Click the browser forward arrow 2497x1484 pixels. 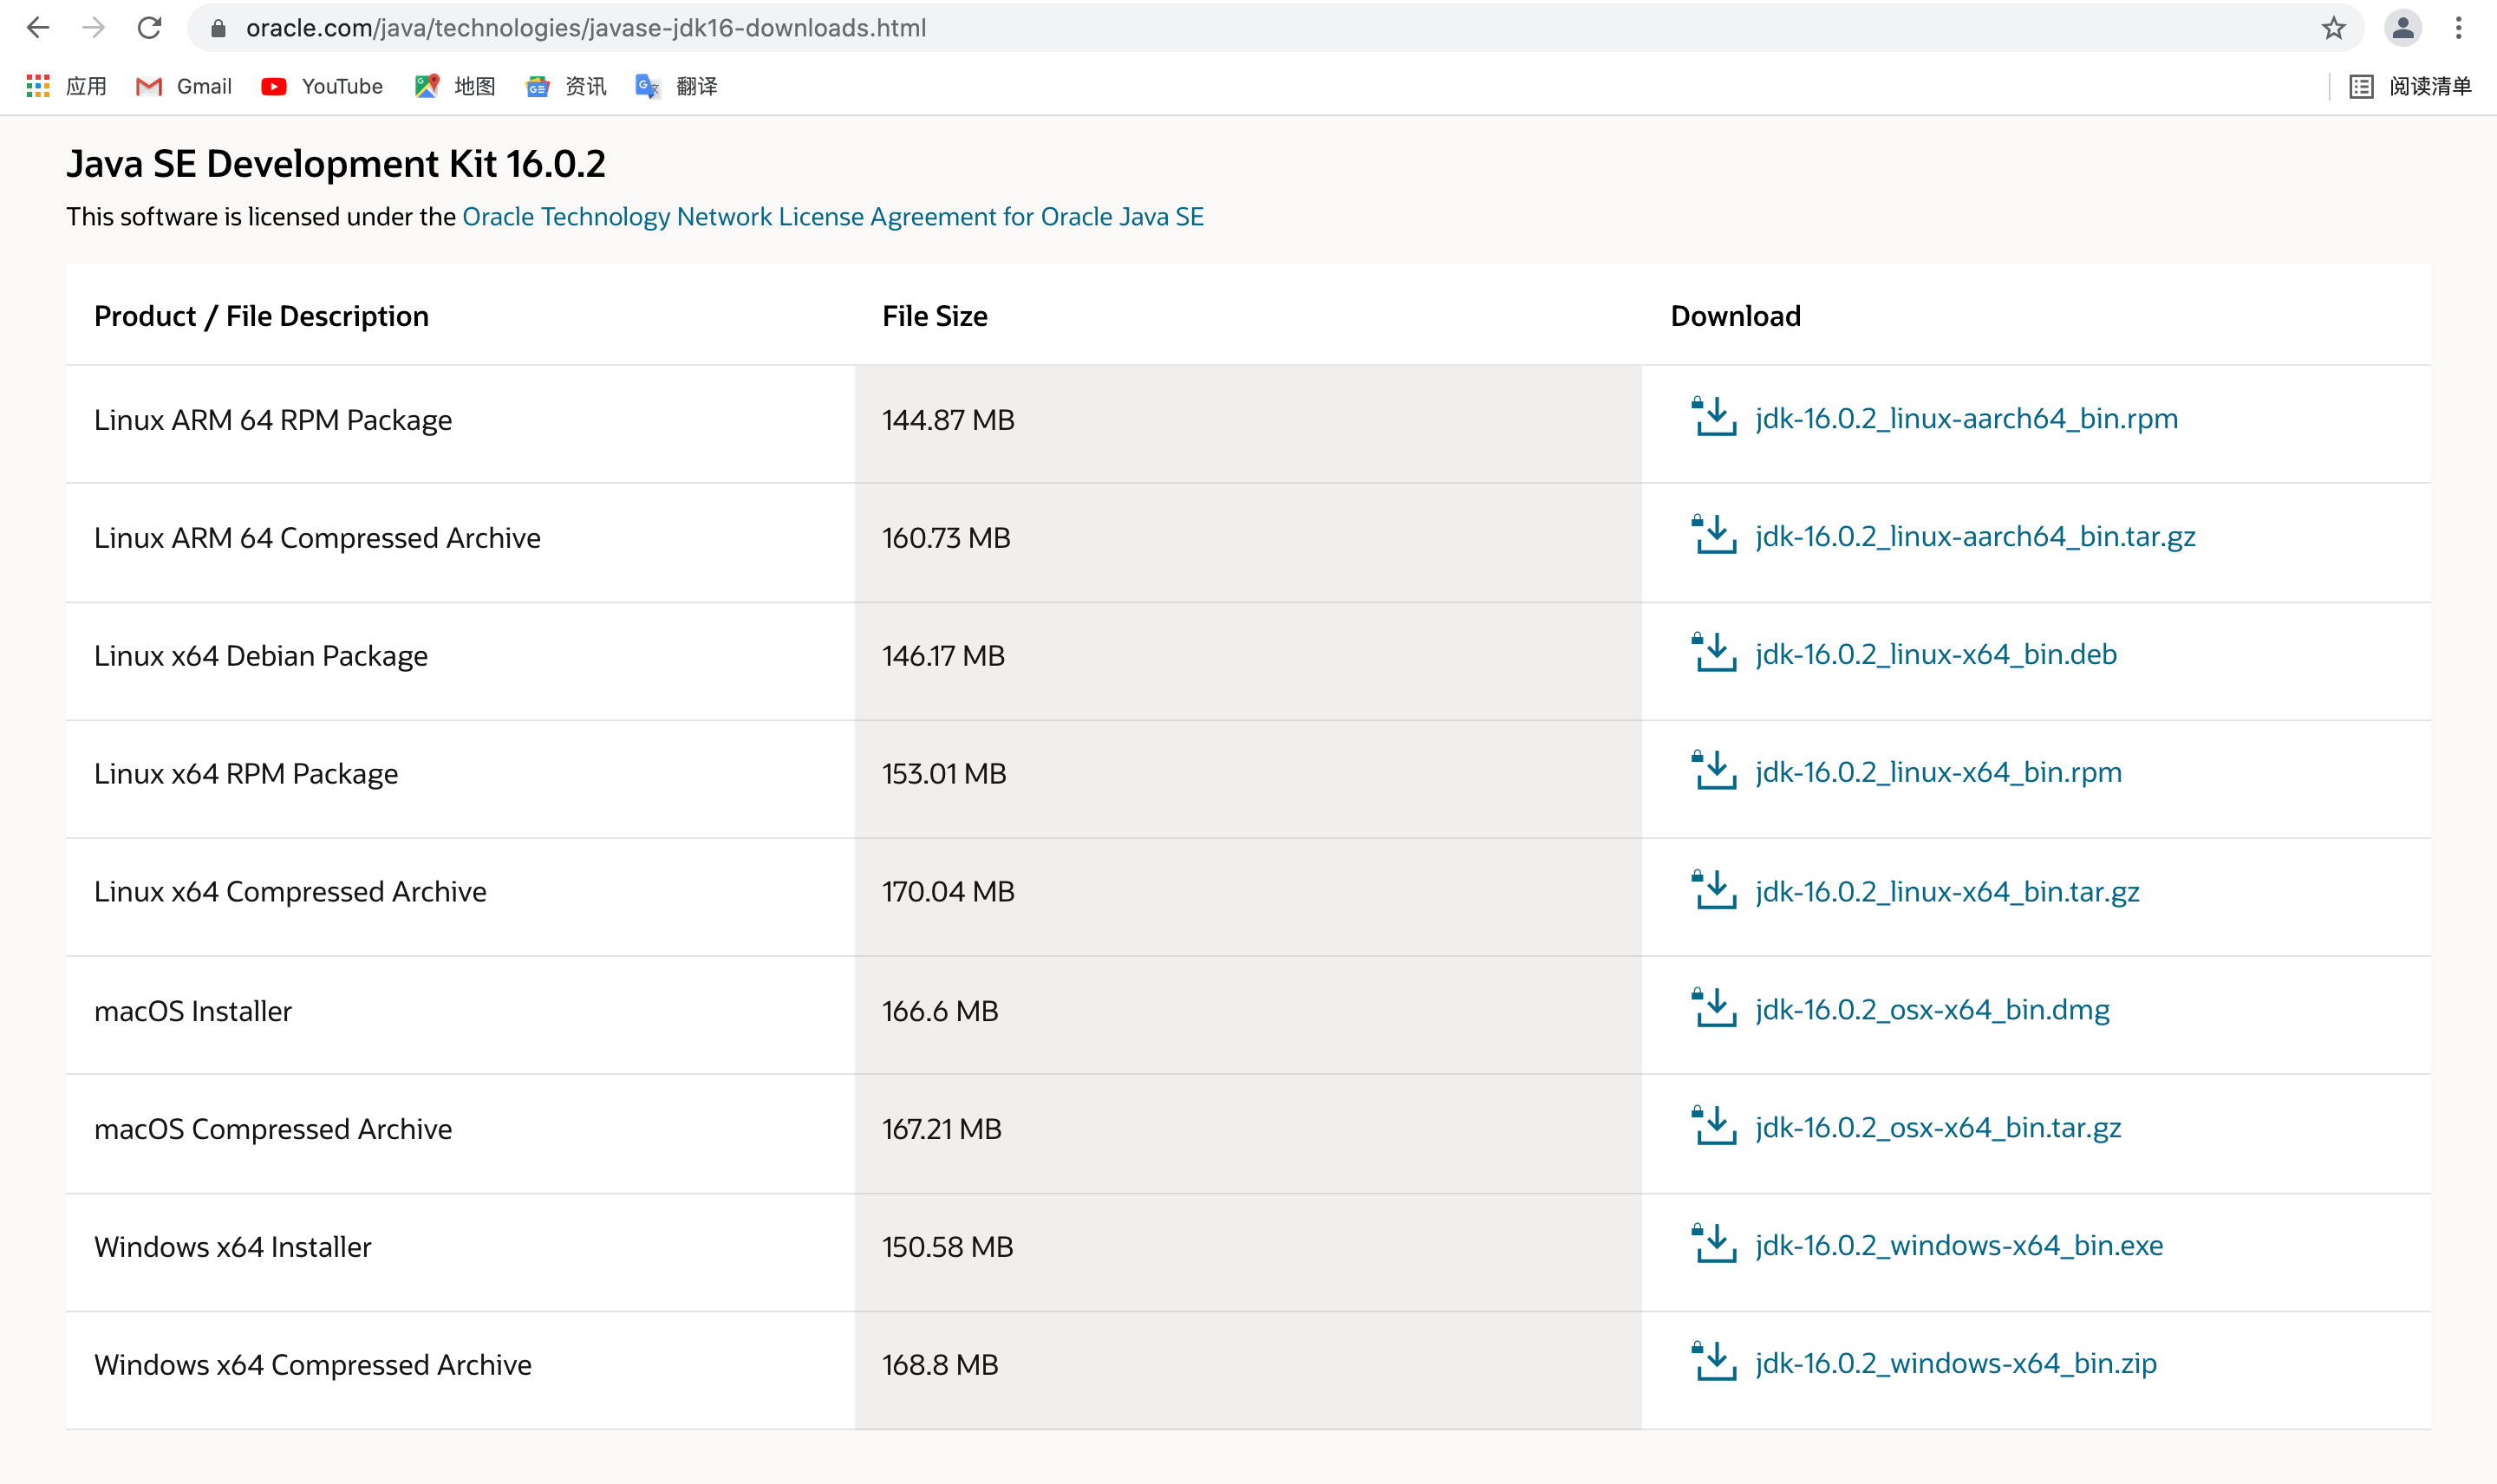[x=94, y=28]
